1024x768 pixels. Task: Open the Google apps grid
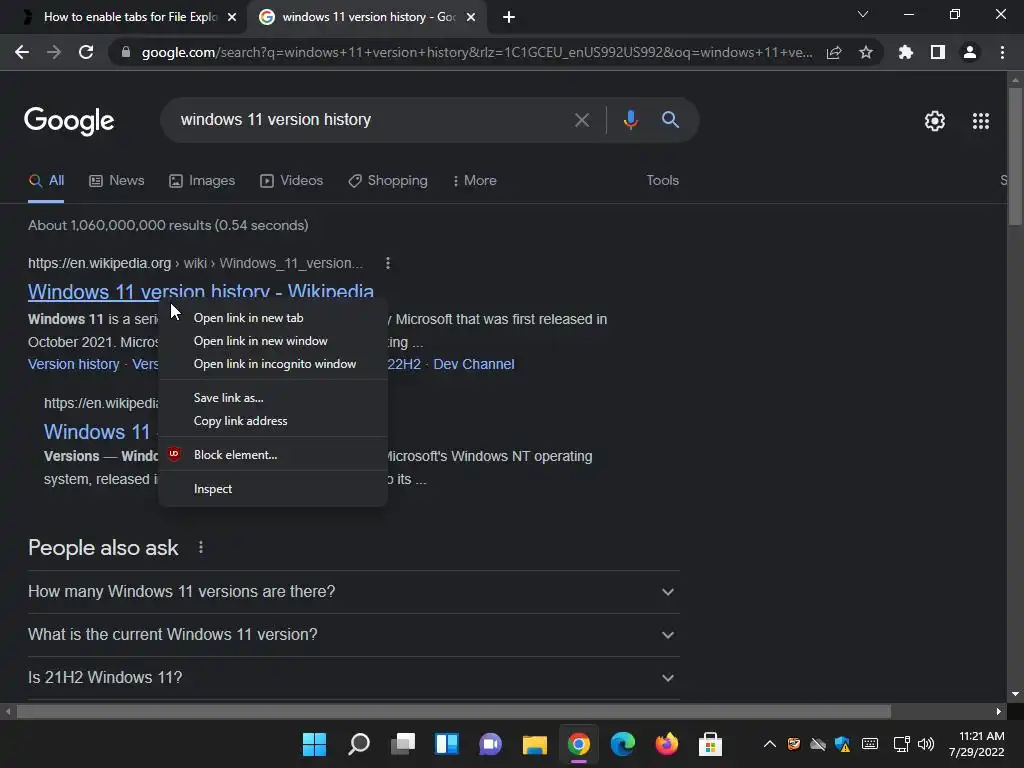981,121
